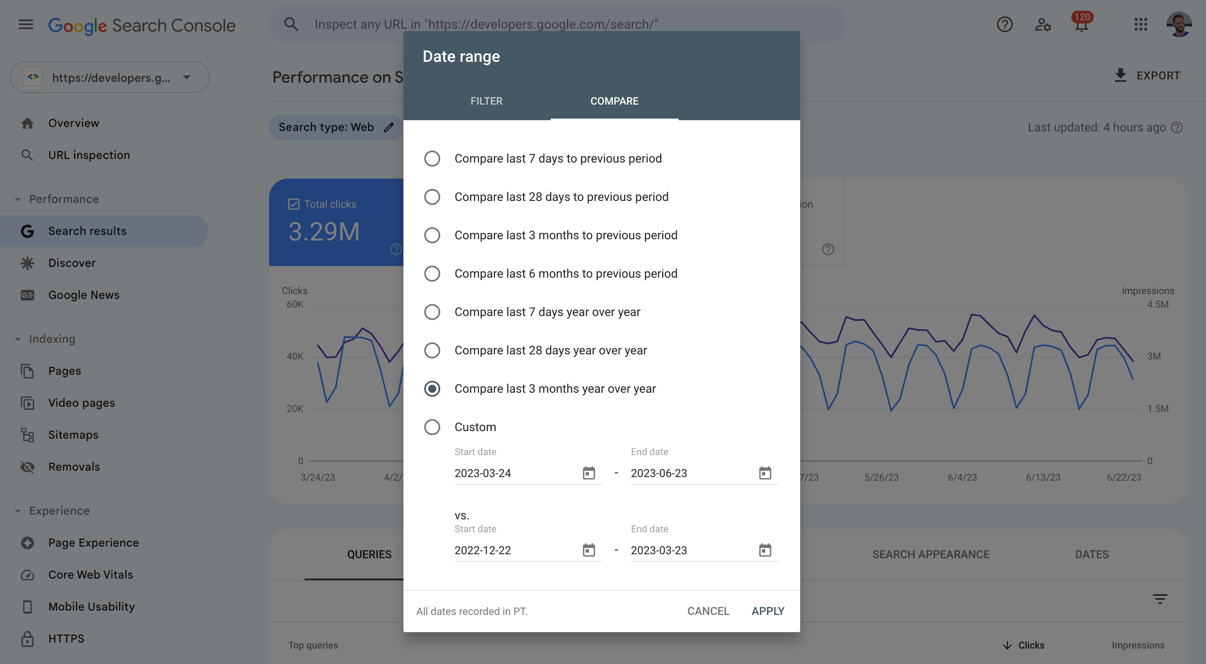The width and height of the screenshot is (1206, 664).
Task: Open the Help icon in the top bar
Action: 1004,24
